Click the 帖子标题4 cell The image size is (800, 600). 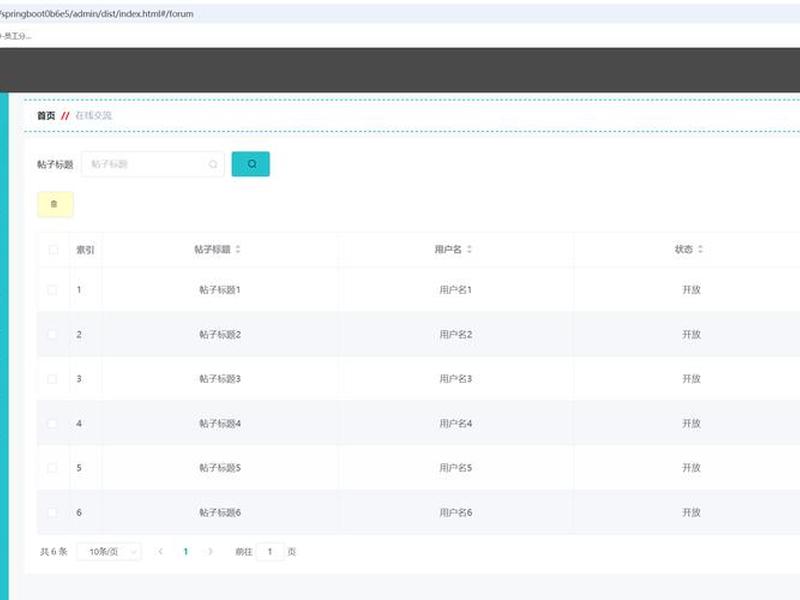(220, 423)
